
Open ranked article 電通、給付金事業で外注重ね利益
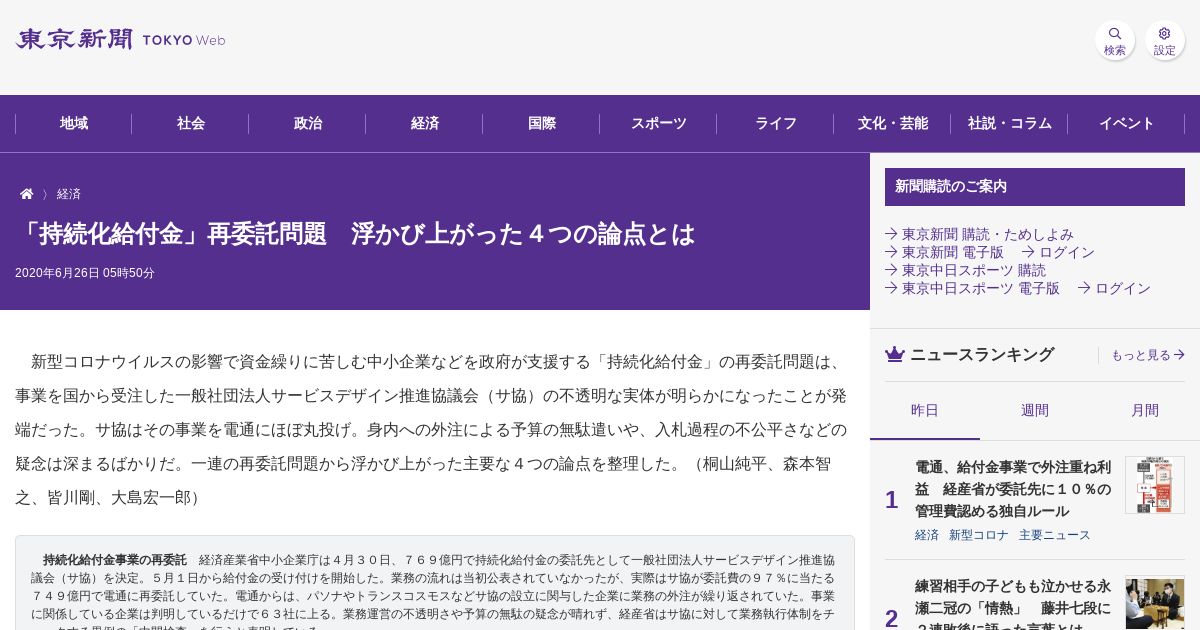click(1013, 489)
